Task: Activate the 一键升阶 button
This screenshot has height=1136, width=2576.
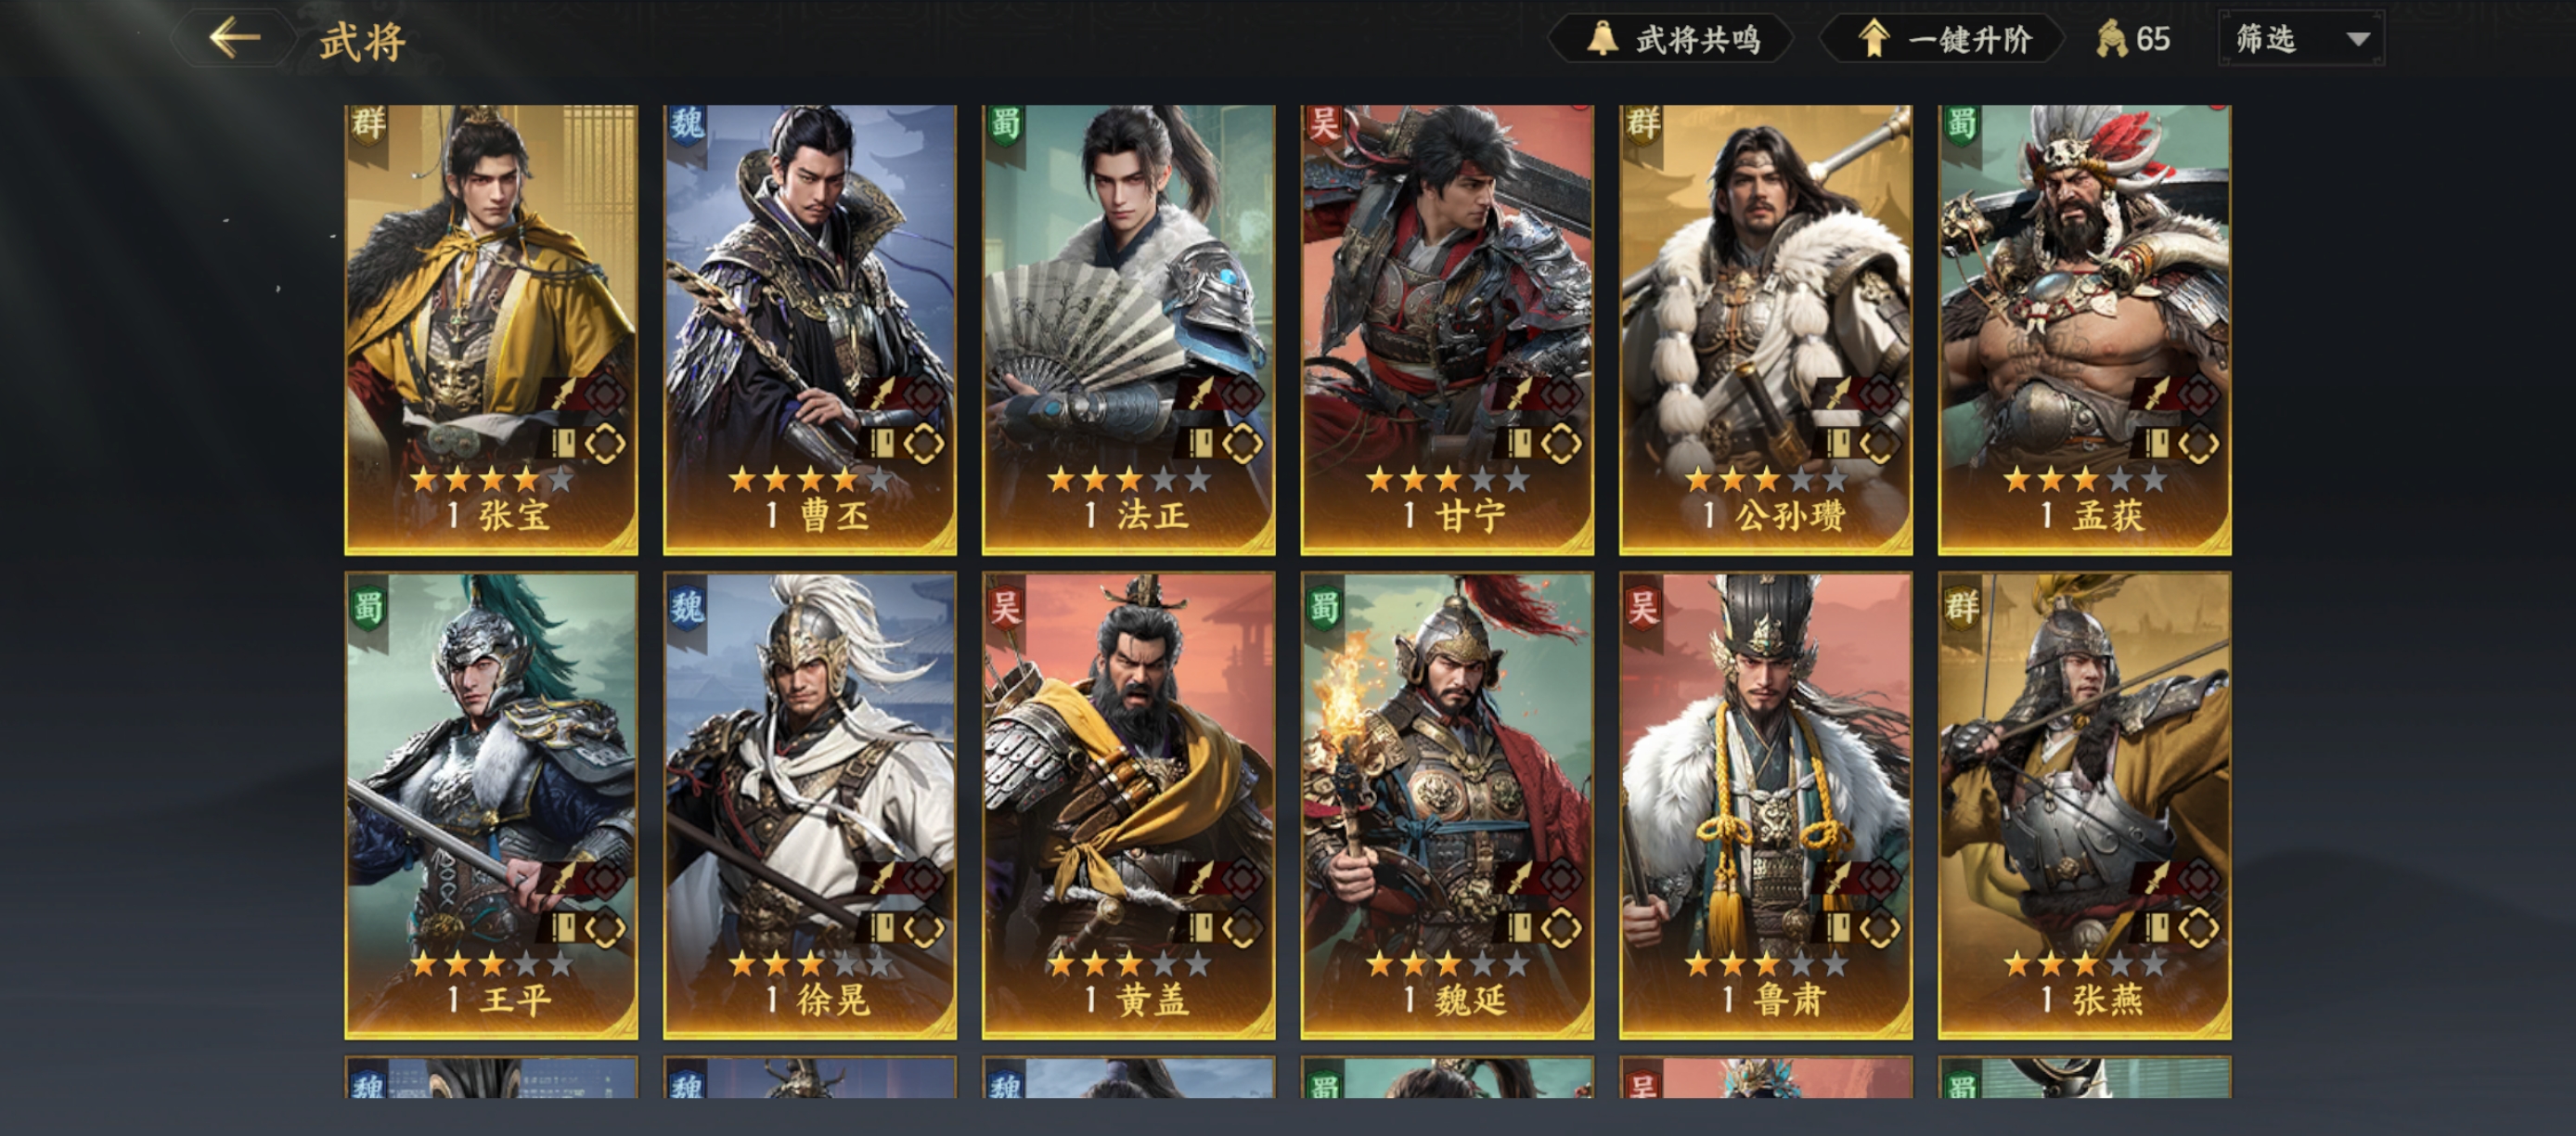Action: (x=1942, y=39)
